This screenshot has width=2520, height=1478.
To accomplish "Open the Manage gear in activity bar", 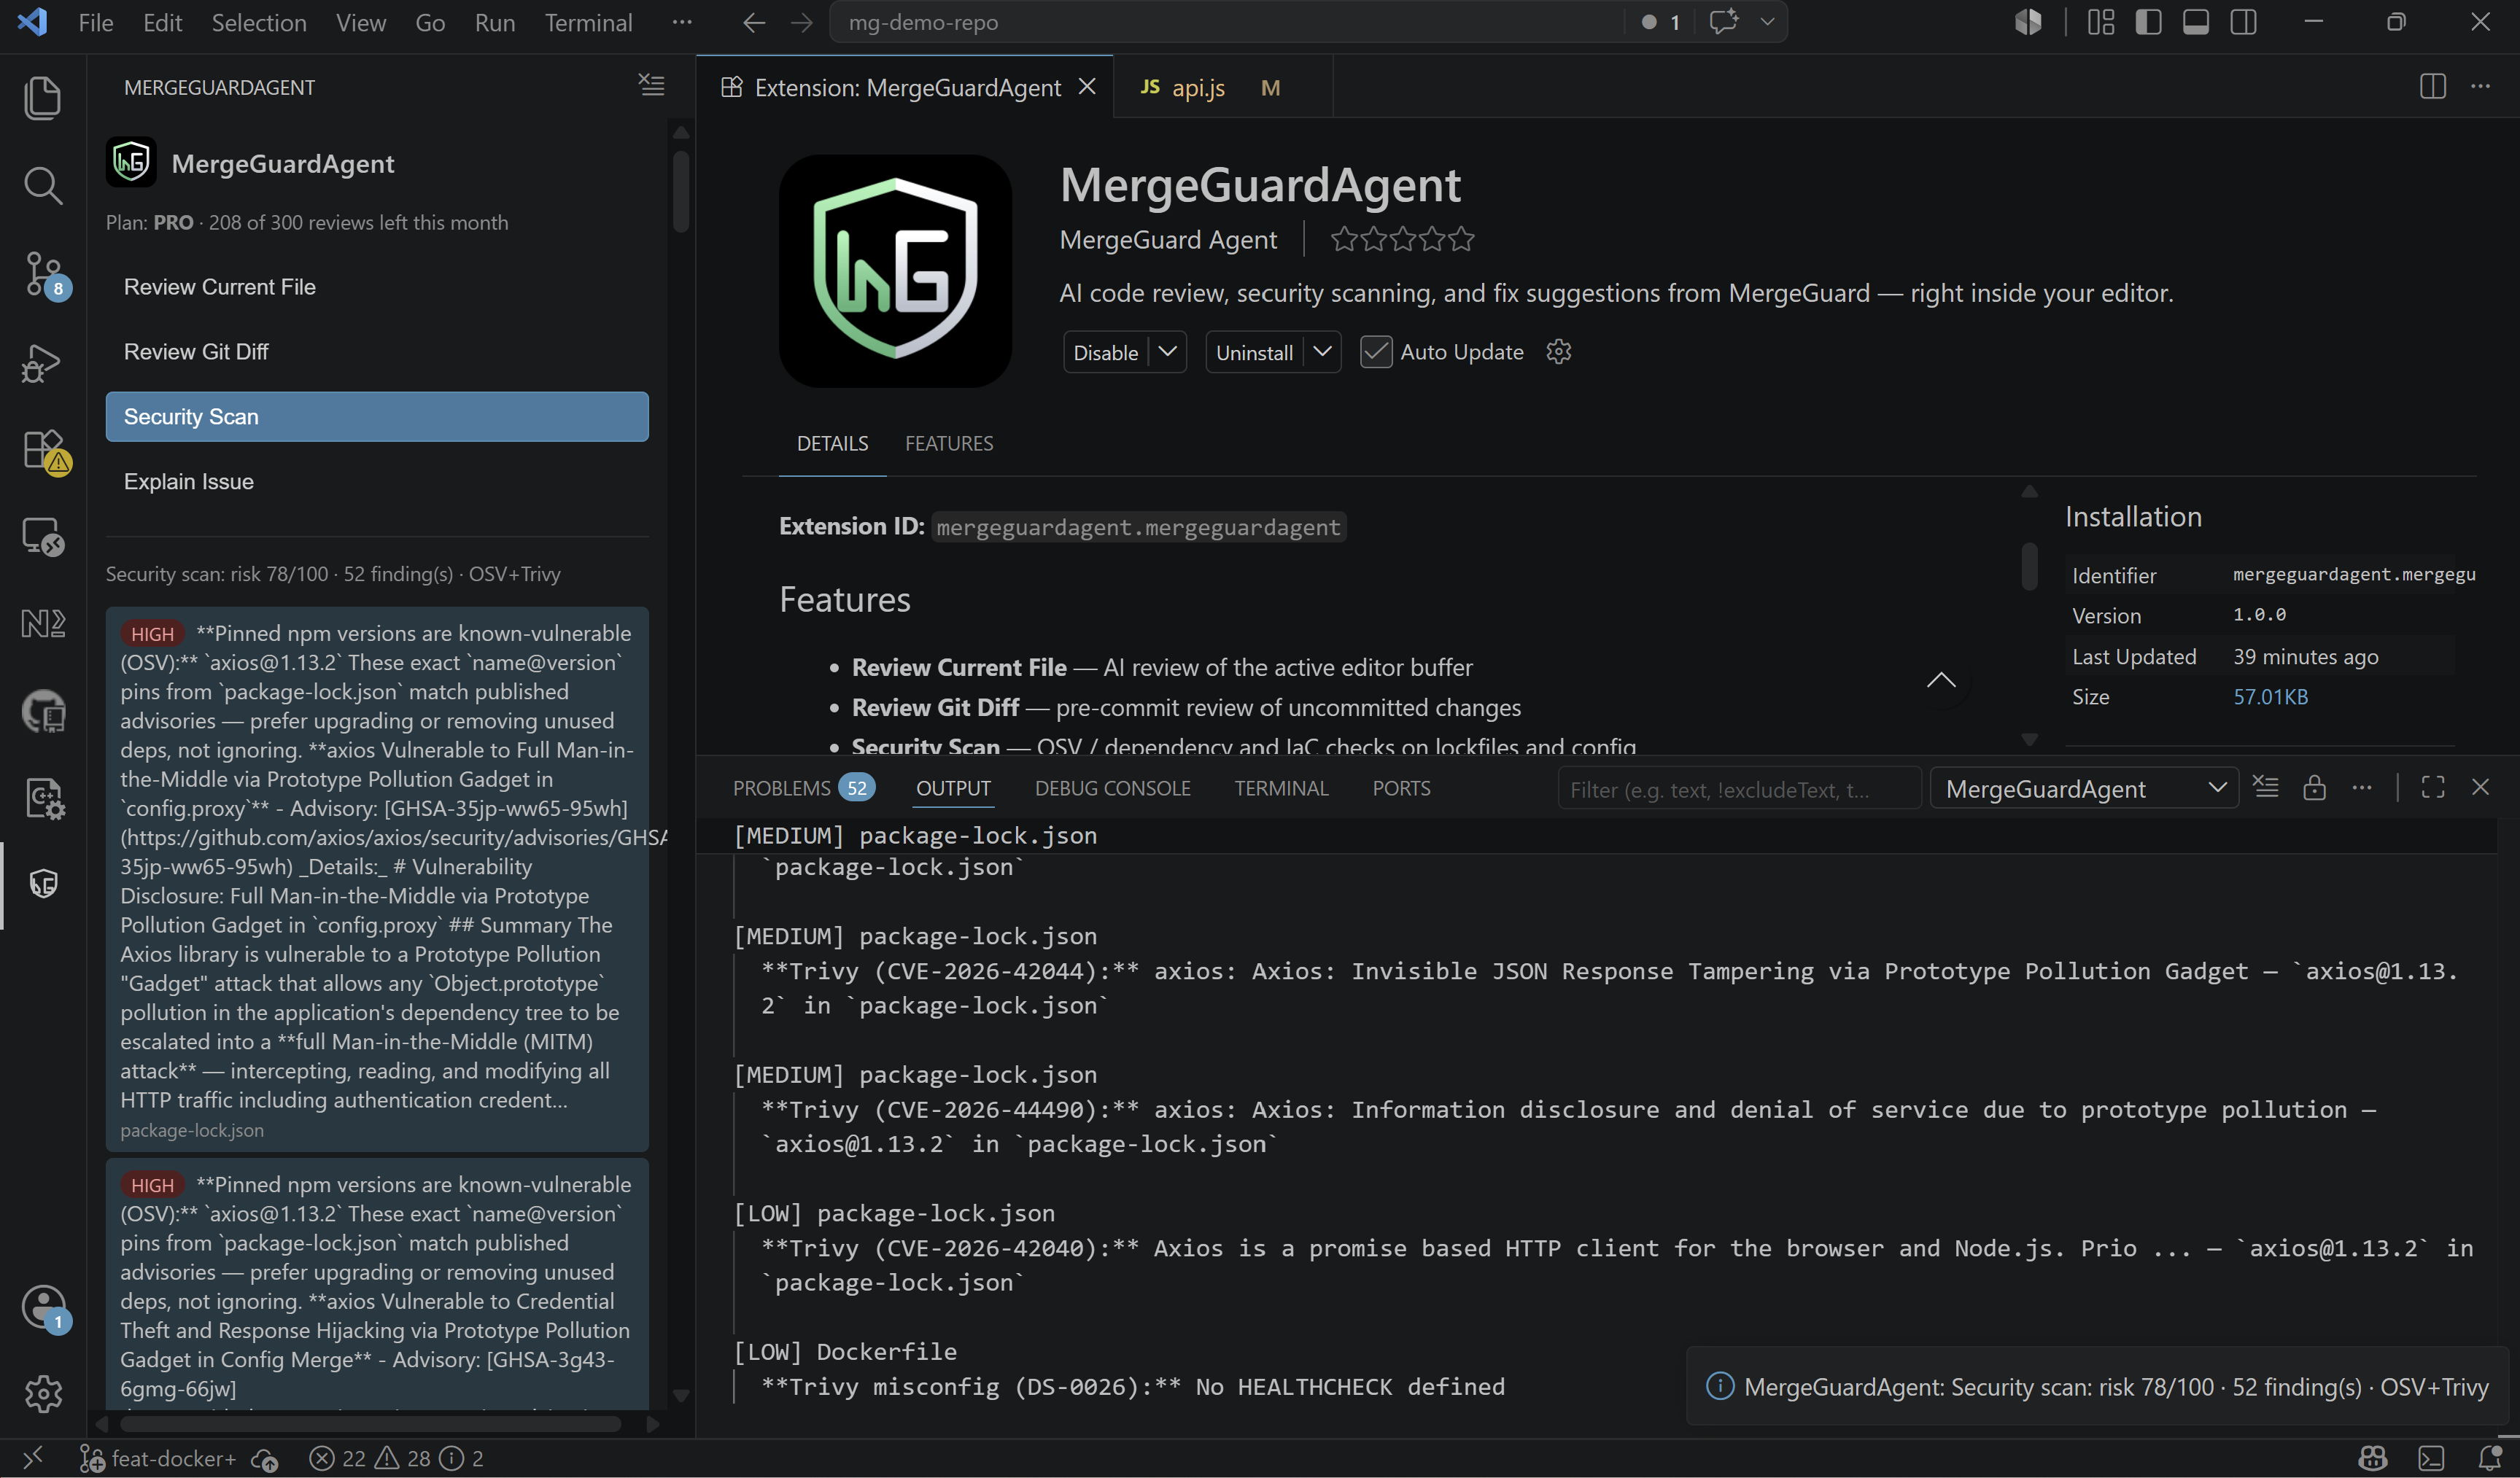I will coord(43,1393).
